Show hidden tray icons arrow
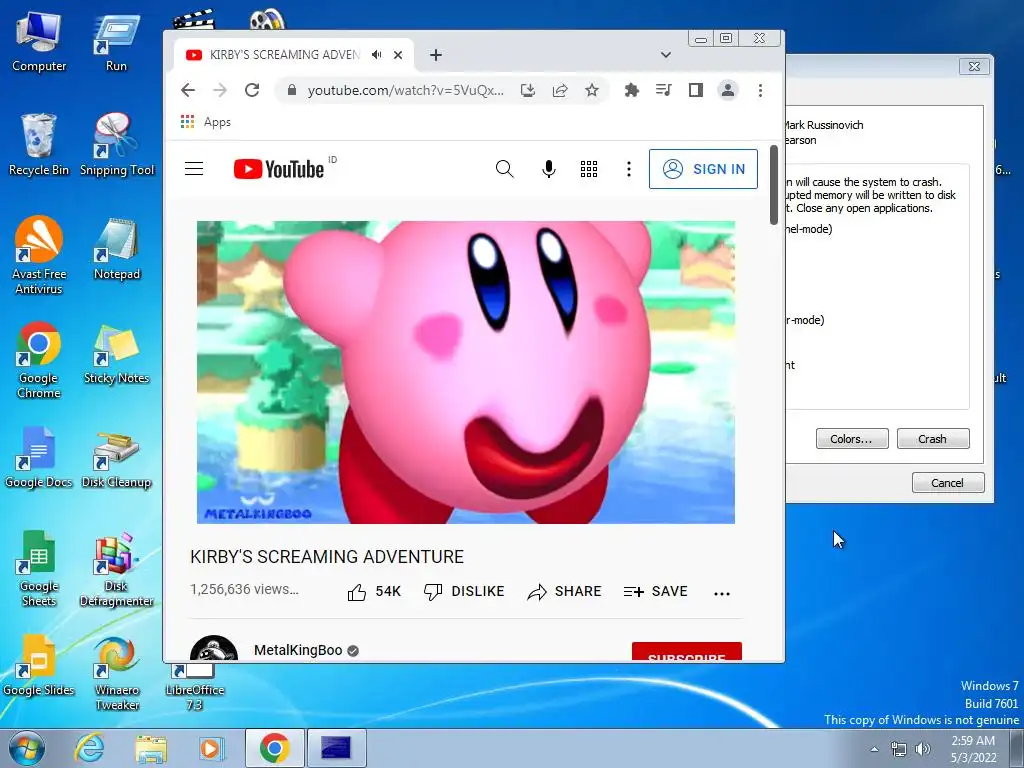Image resolution: width=1024 pixels, height=768 pixels. [x=874, y=749]
